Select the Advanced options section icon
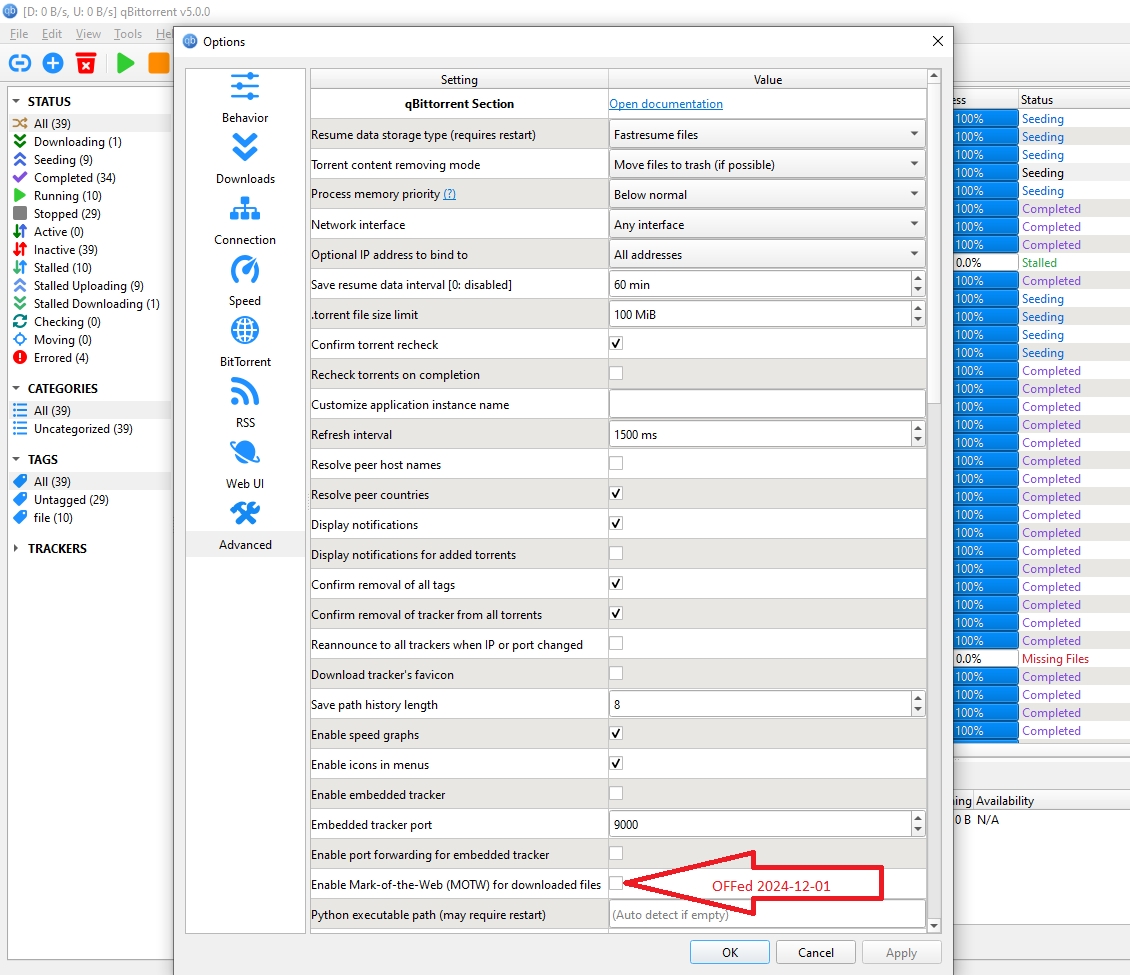The width and height of the screenshot is (1130, 975). click(245, 514)
